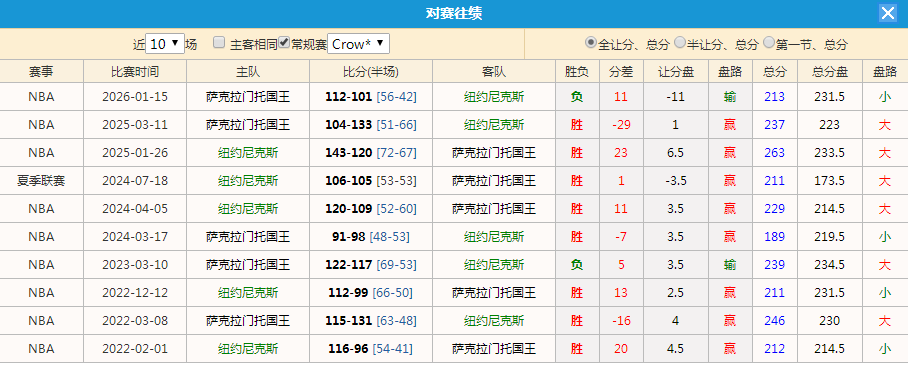The height and width of the screenshot is (366, 908).
Task: Select the date 2024-04-05
Action: point(135,208)
